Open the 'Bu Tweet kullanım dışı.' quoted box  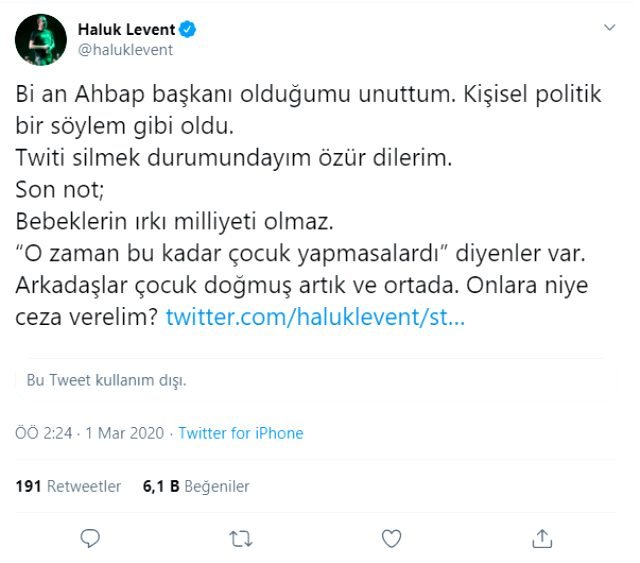320,380
